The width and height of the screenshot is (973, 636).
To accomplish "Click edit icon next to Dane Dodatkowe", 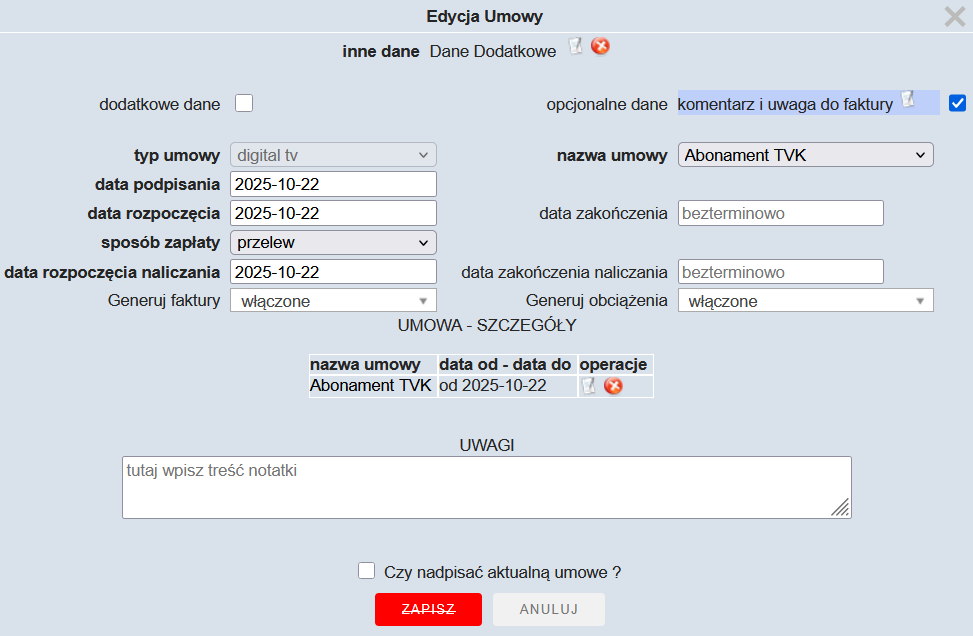I will click(575, 46).
